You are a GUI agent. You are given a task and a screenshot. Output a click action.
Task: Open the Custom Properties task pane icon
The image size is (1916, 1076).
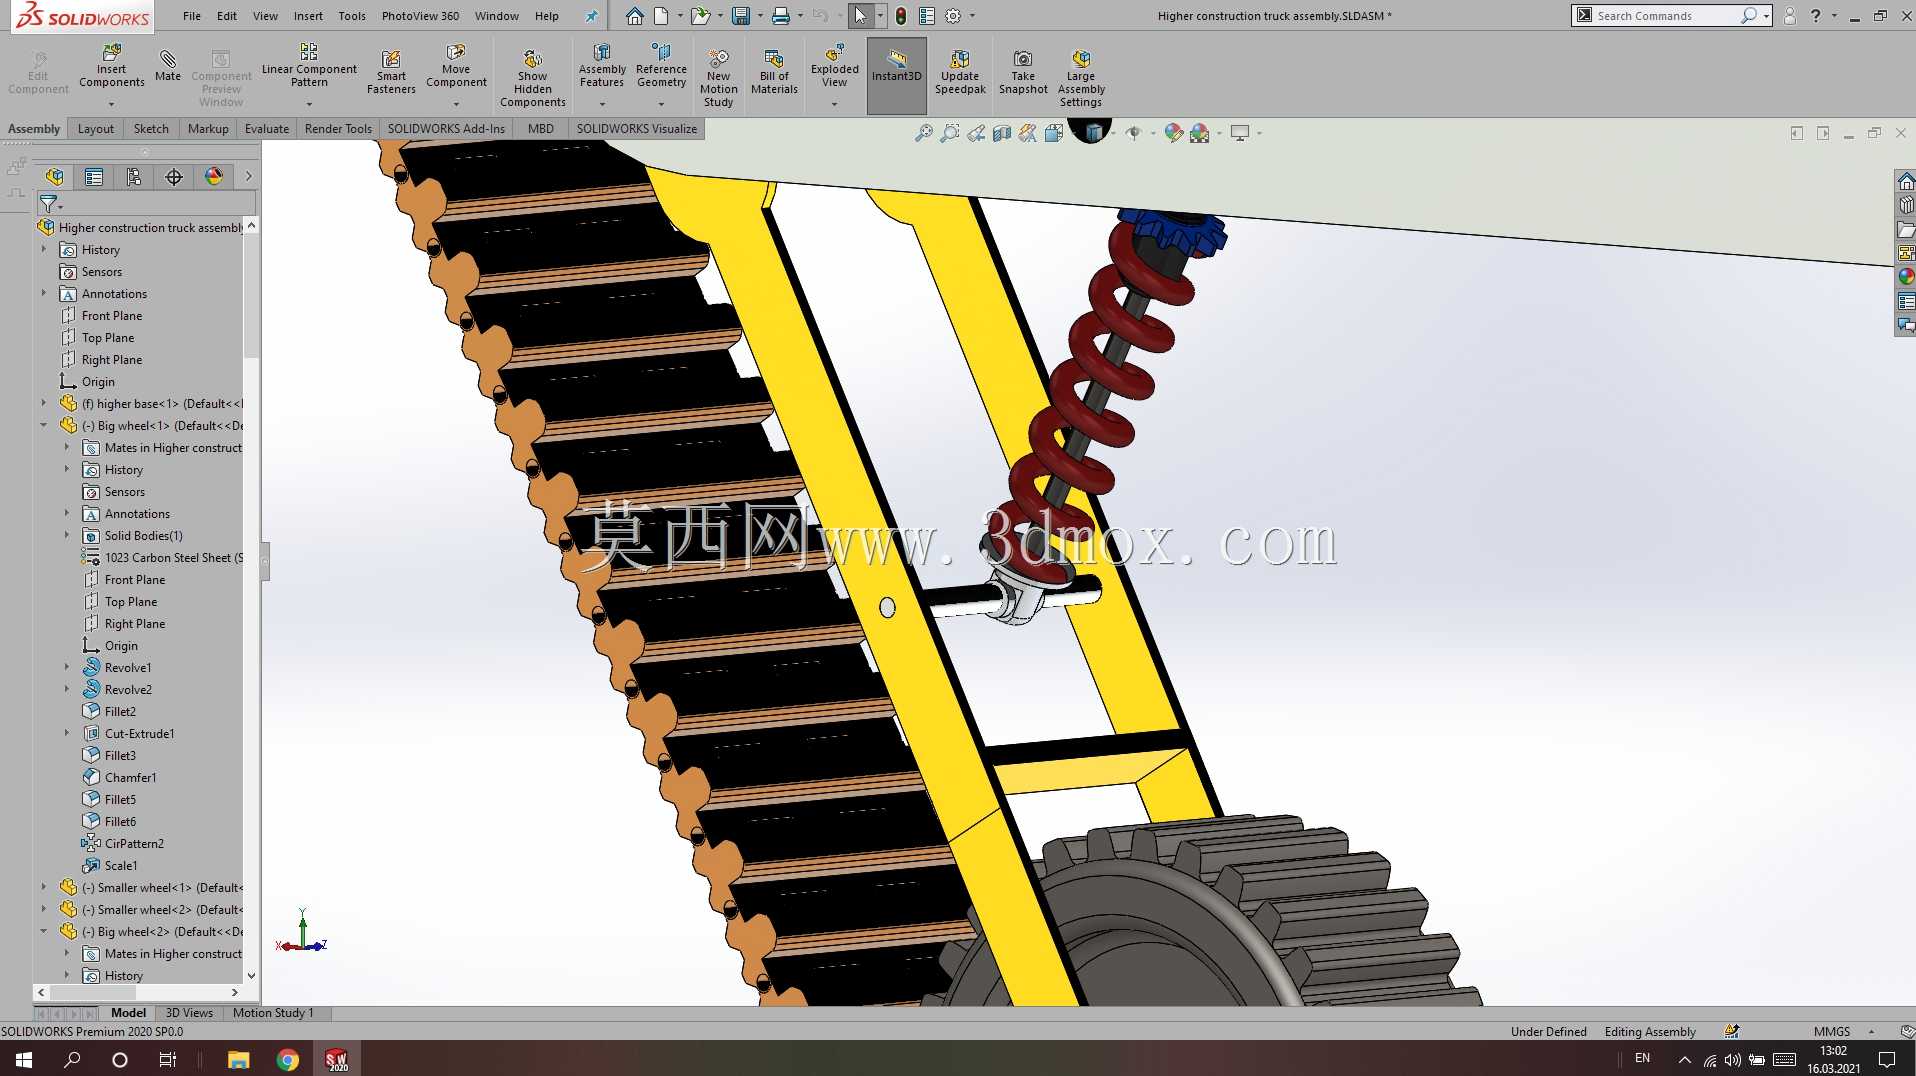pyautogui.click(x=1906, y=301)
